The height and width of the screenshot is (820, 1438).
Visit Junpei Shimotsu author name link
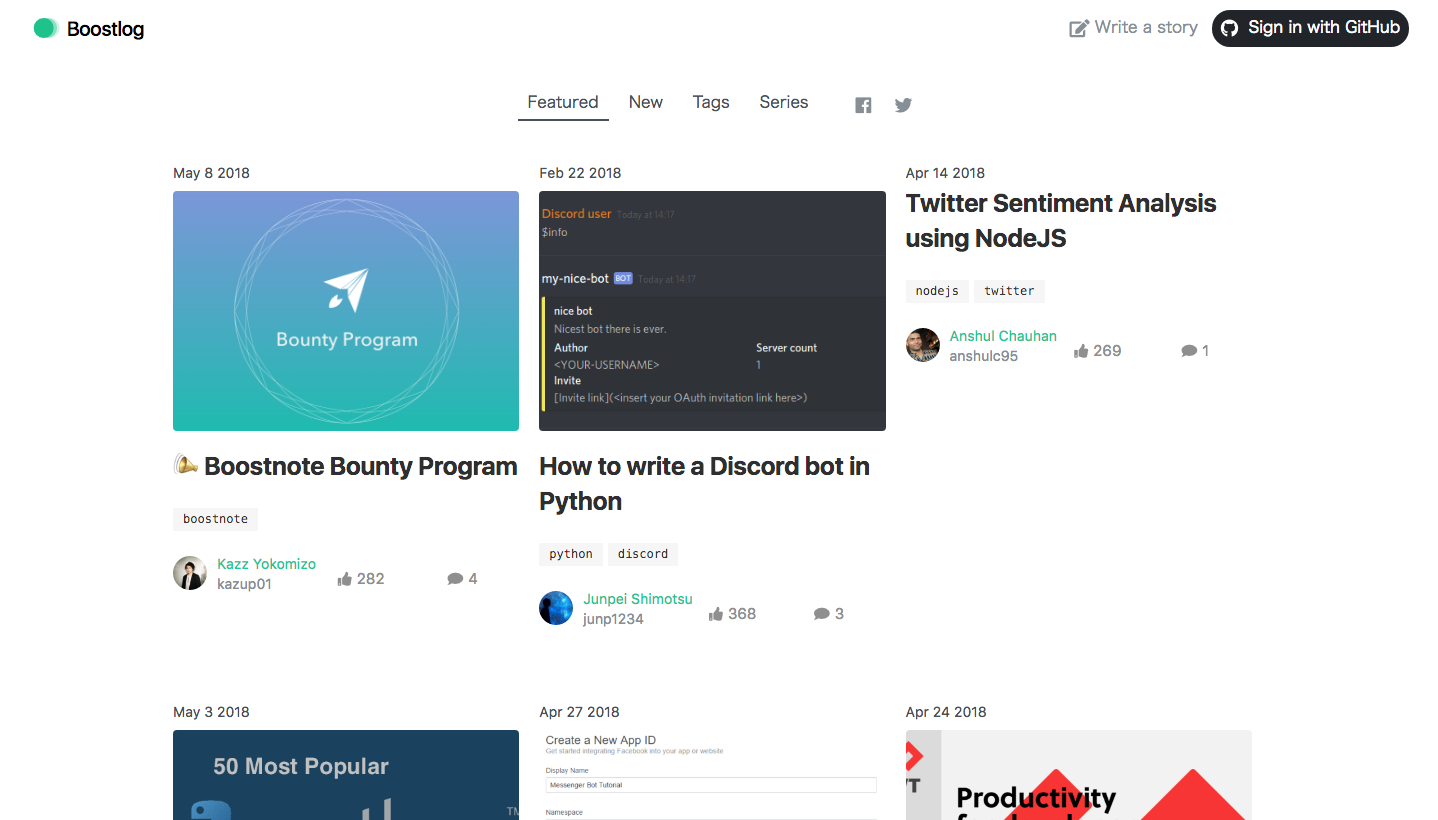[638, 599]
